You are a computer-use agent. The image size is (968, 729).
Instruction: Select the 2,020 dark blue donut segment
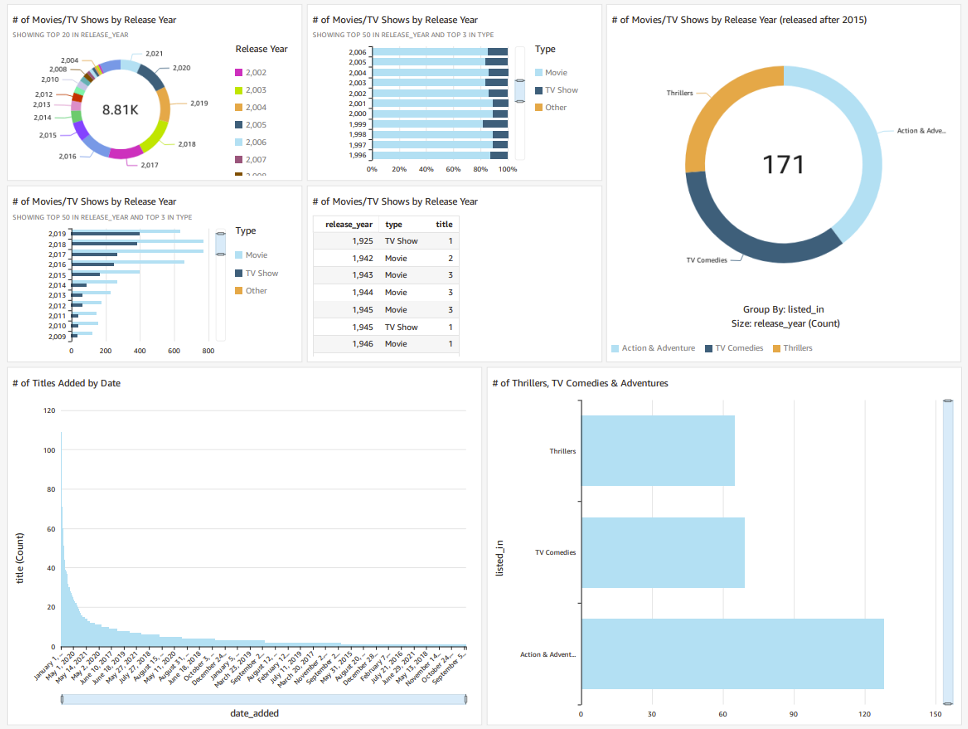(x=151, y=77)
